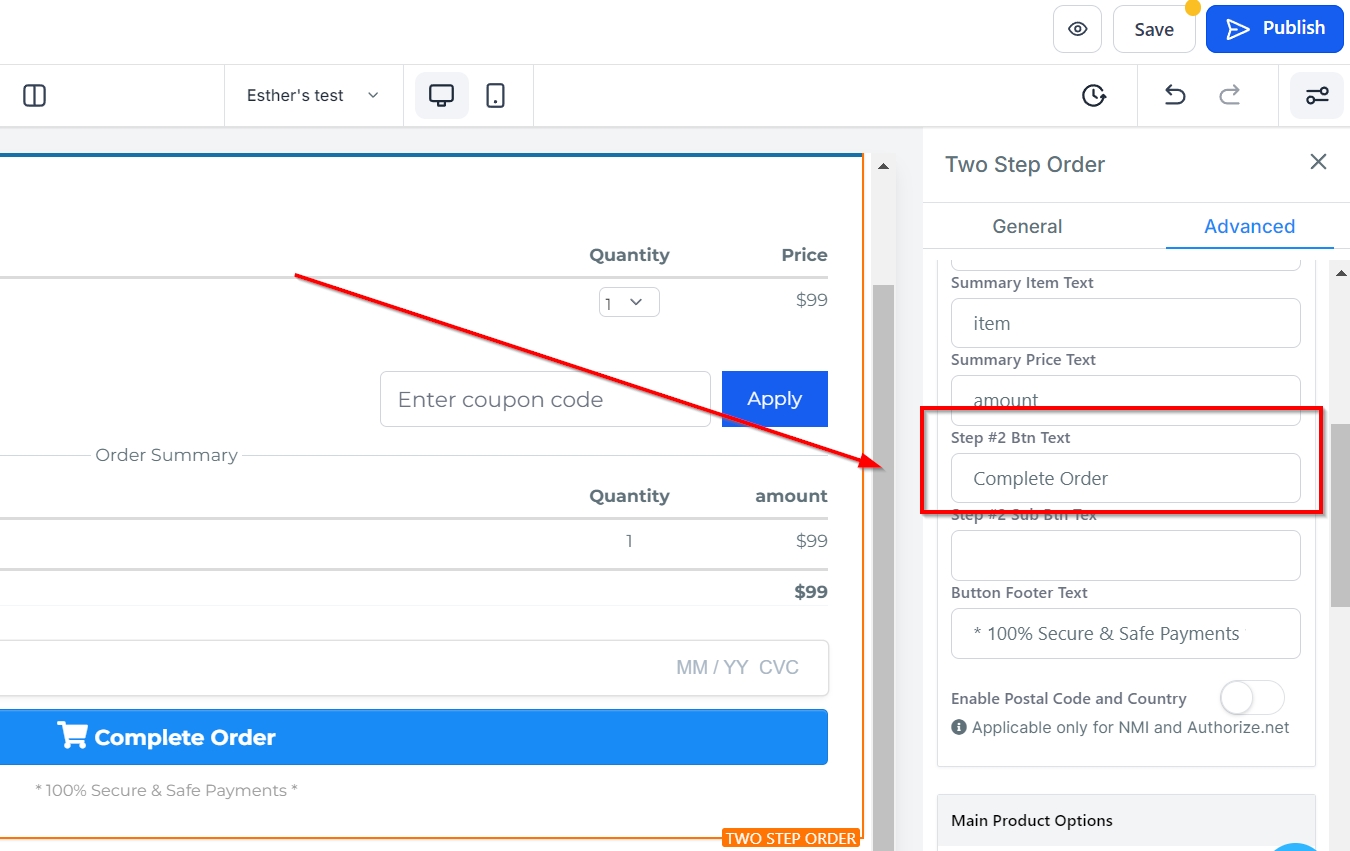The image size is (1350, 851).
Task: Toggle the left layout panel icon
Action: [35, 96]
